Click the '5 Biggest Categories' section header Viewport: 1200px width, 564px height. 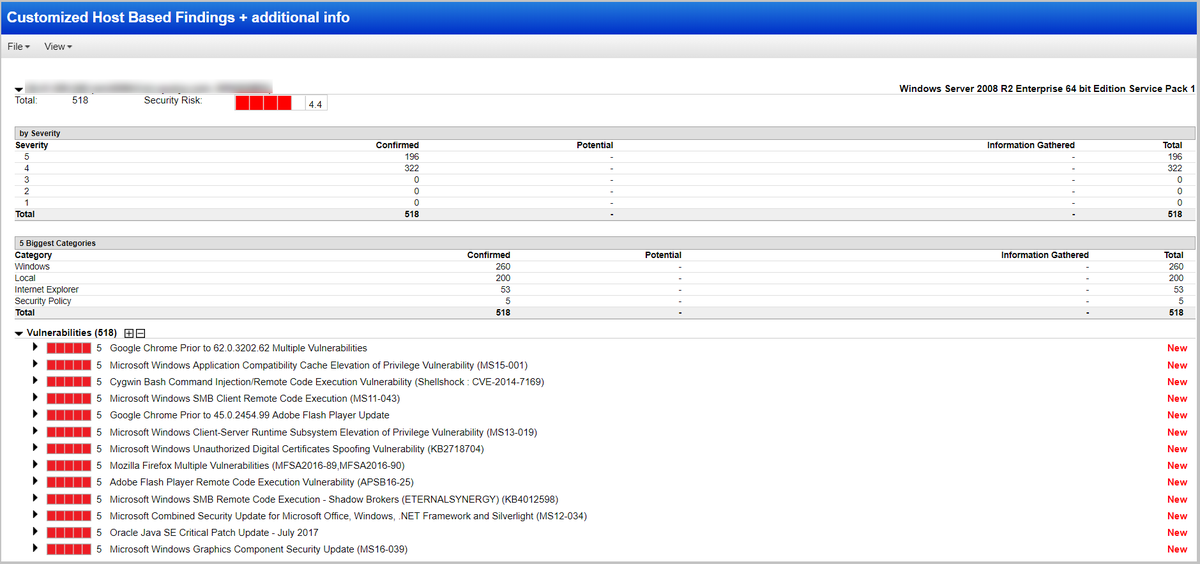[605, 243]
